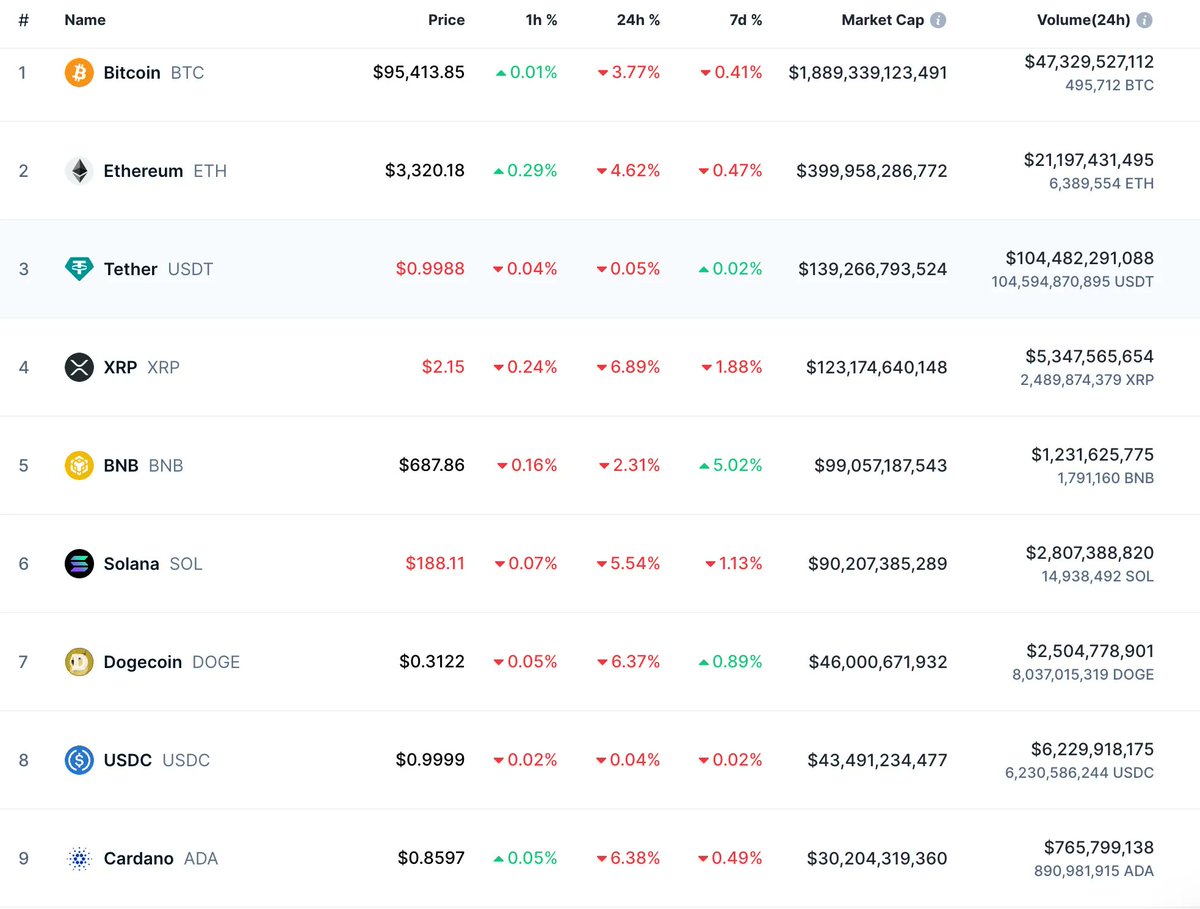This screenshot has width=1200, height=909.
Task: Click Cardano volume $765,799,138
Action: click(x=1099, y=846)
